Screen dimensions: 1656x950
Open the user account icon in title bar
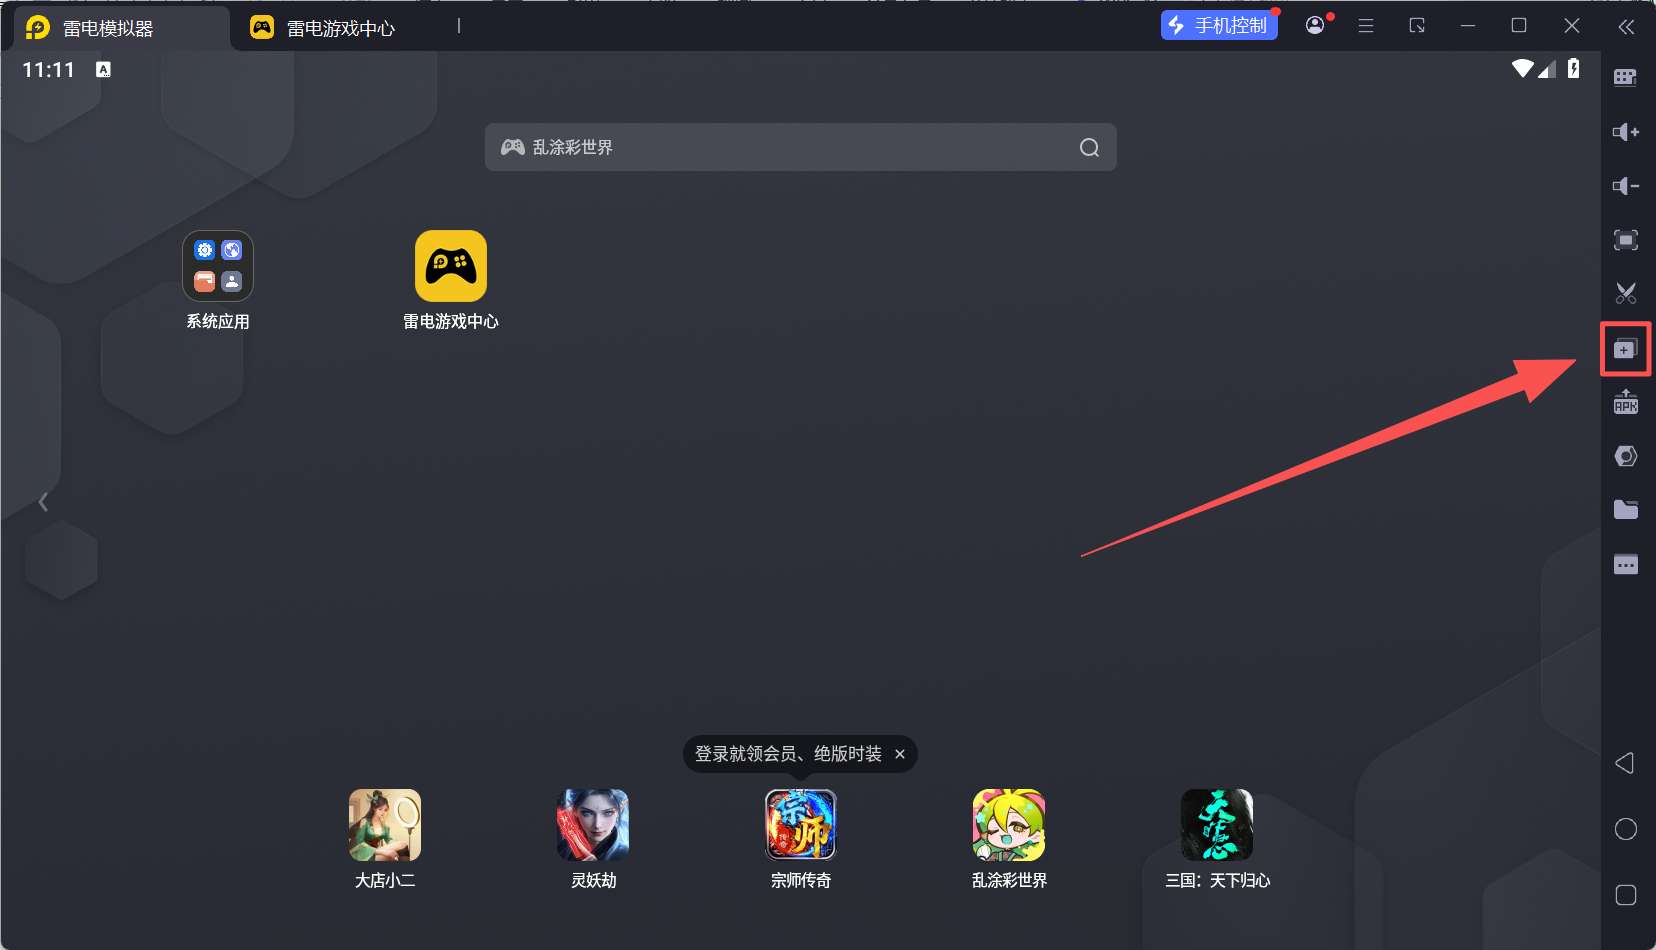coord(1316,25)
